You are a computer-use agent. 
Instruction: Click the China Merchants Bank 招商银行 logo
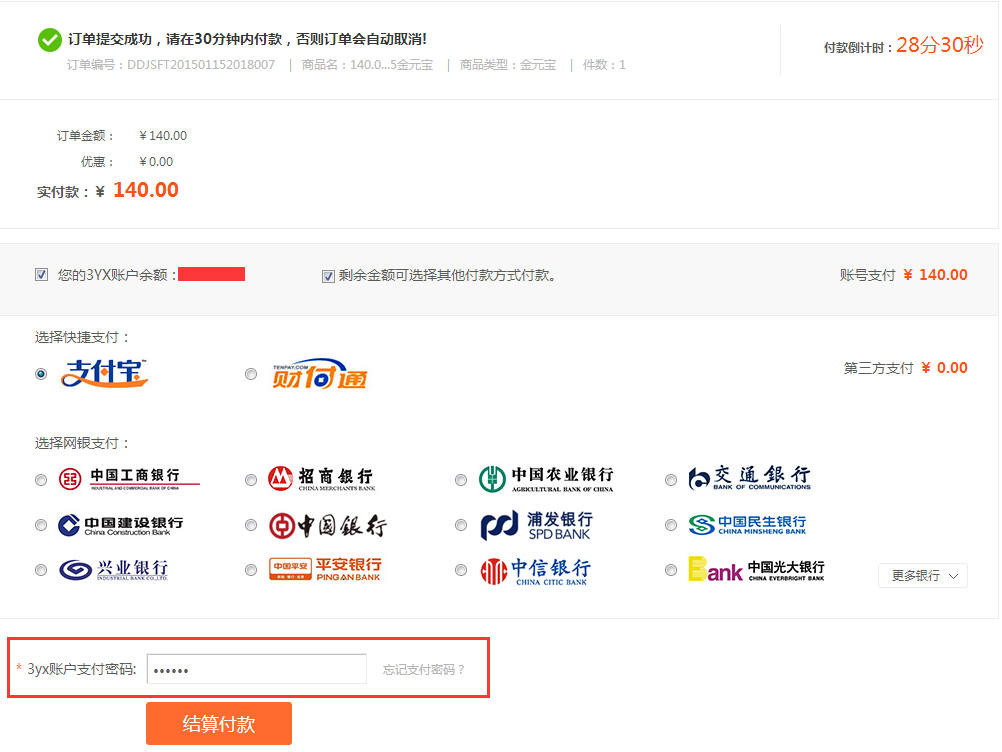tap(321, 479)
